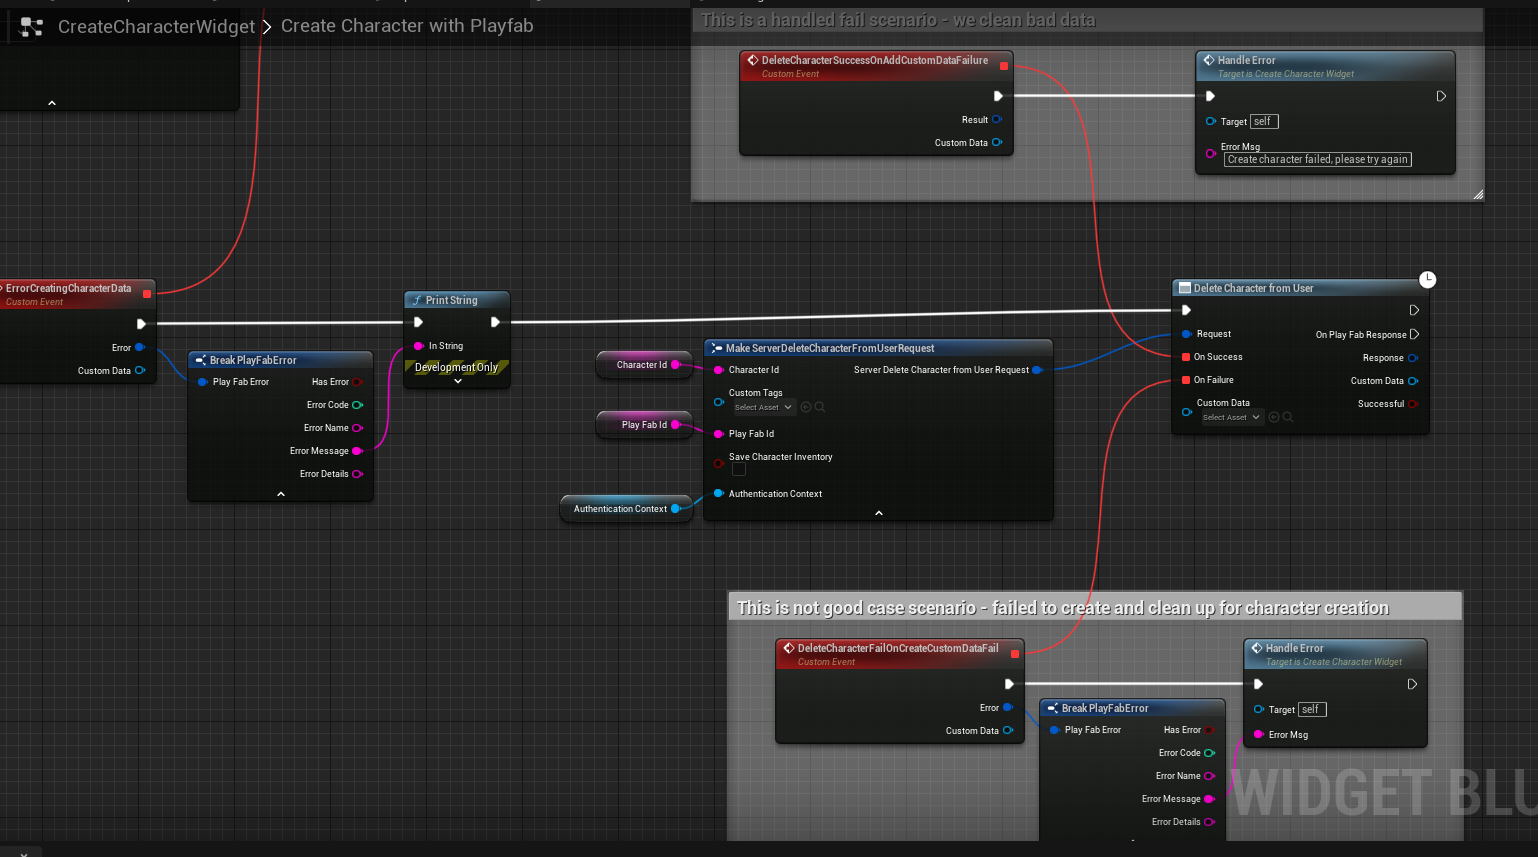Click Error Name pin on the bottom Break PlayFabError
Viewport: 1538px width, 857px height.
[1209, 776]
